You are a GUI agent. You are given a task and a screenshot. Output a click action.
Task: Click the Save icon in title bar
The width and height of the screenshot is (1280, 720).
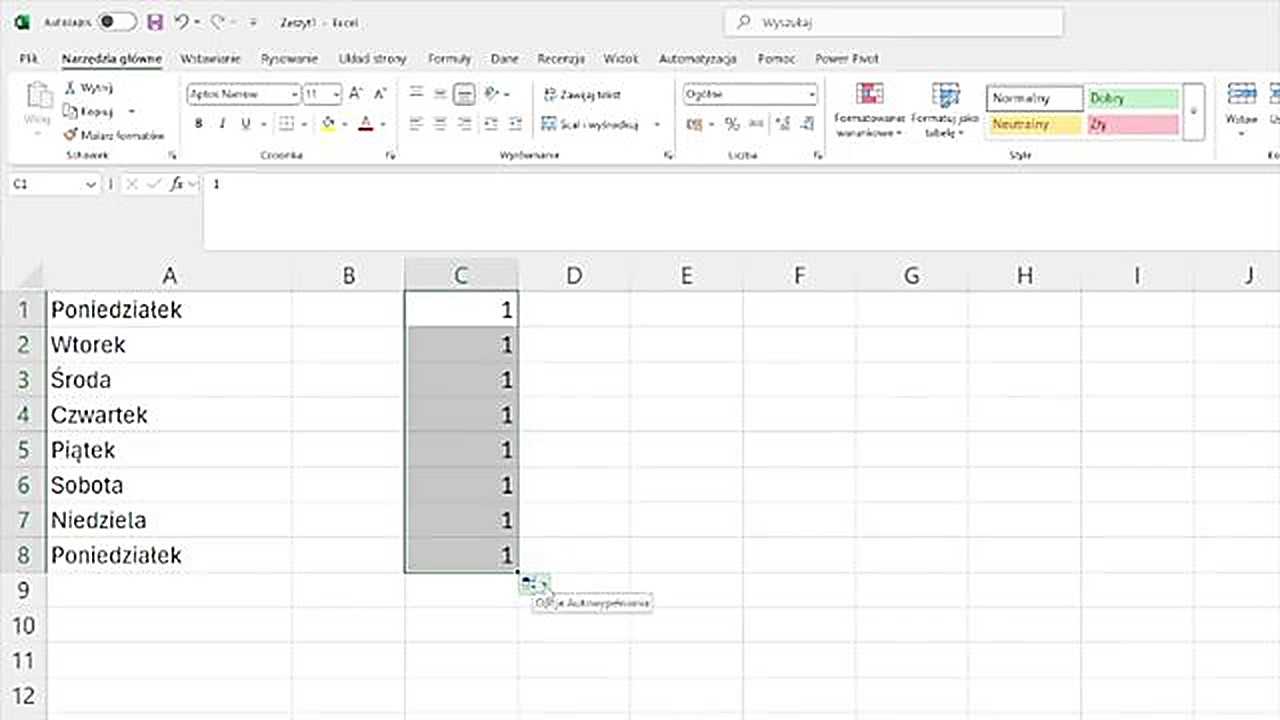tap(155, 22)
